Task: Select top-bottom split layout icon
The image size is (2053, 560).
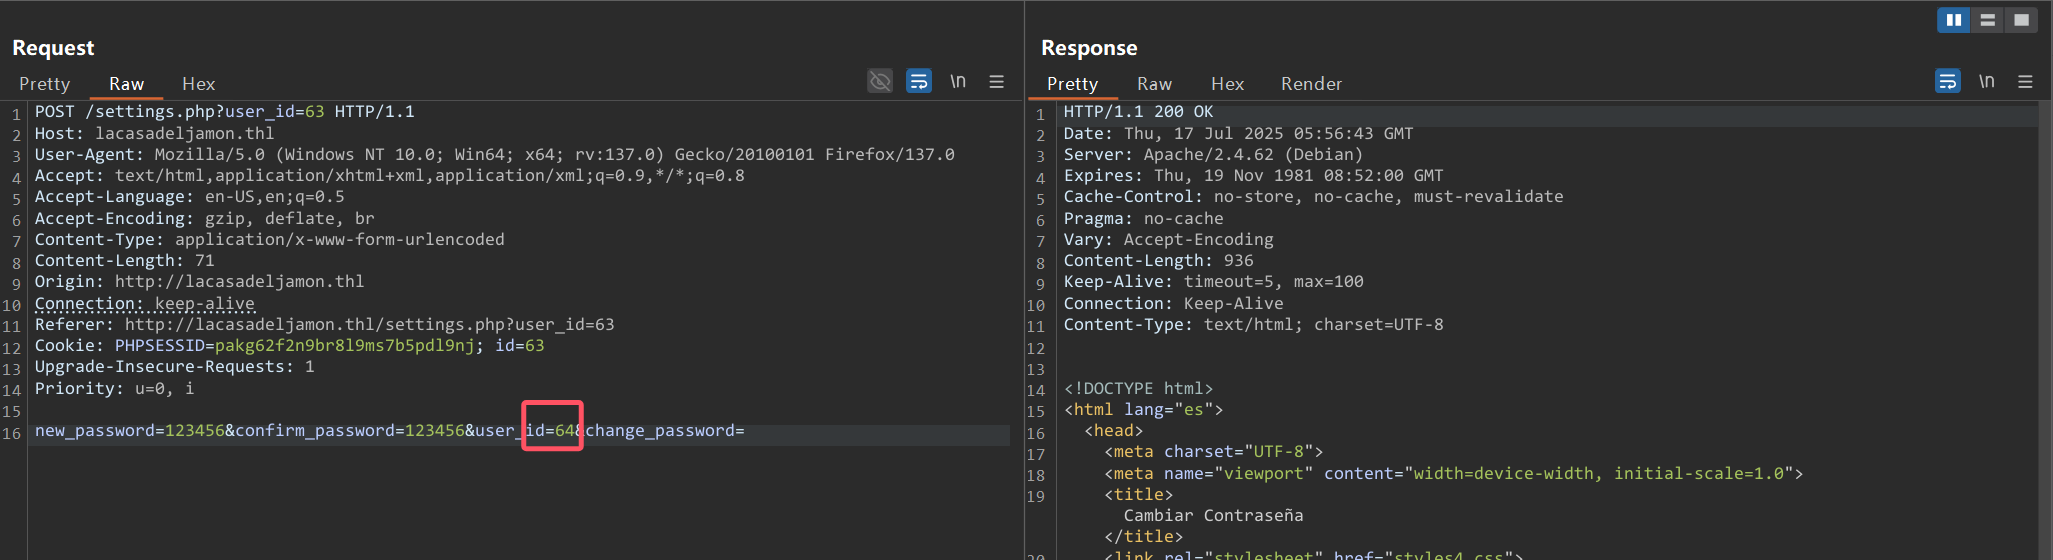Action: click(1987, 20)
